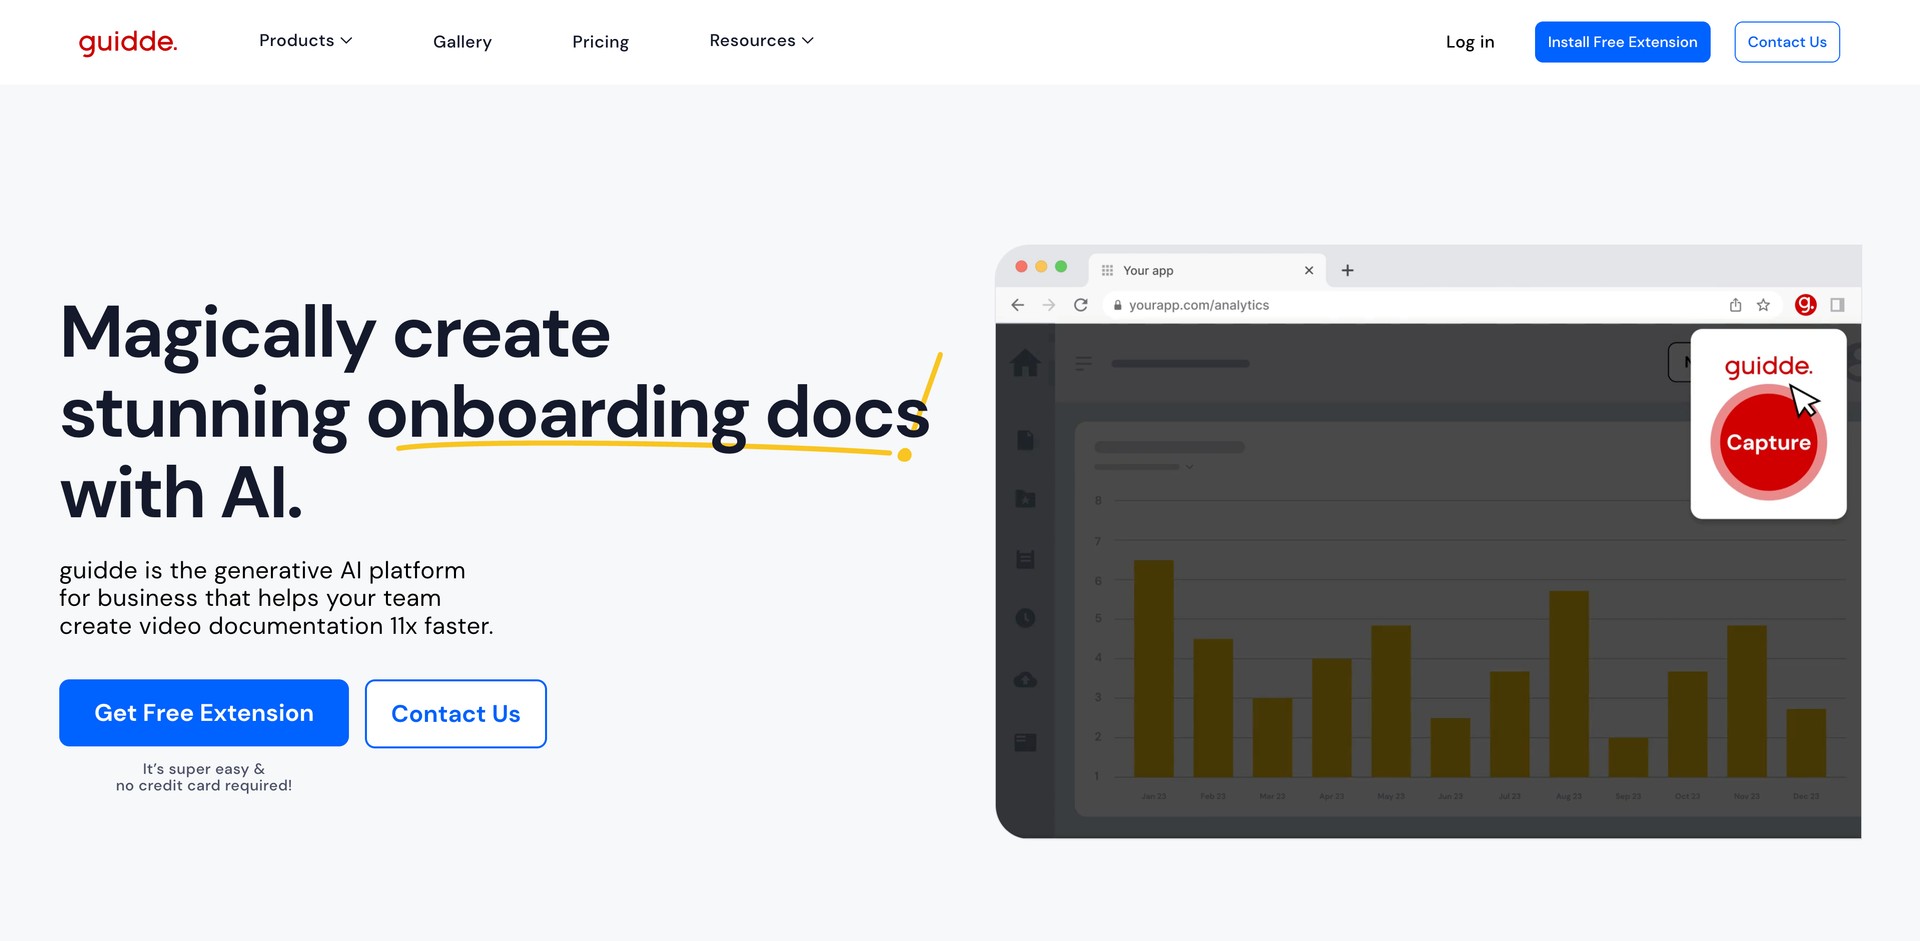The width and height of the screenshot is (1920, 941).
Task: Click the calendar icon in mock app sidebar
Action: [x=1025, y=559]
